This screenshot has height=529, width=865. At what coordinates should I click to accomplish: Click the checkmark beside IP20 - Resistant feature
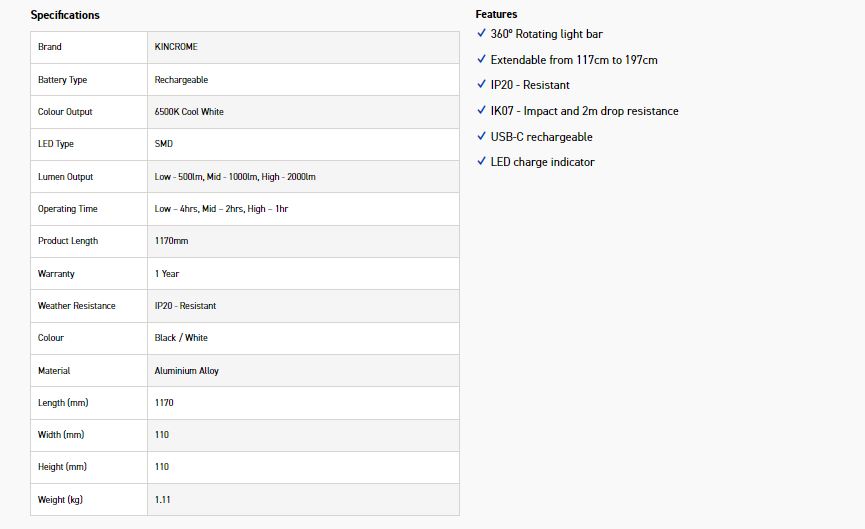[x=482, y=85]
